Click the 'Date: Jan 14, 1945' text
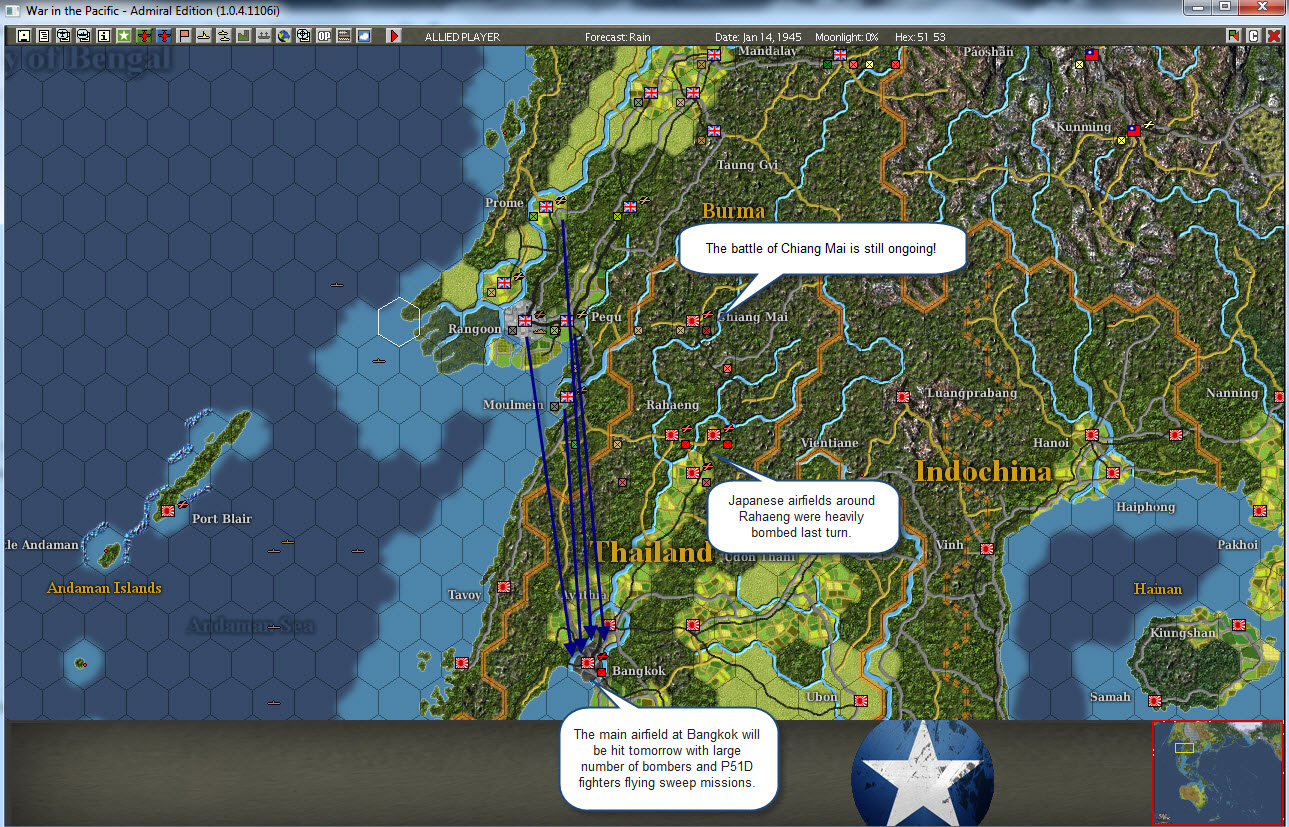The height and width of the screenshot is (827, 1289). (760, 37)
